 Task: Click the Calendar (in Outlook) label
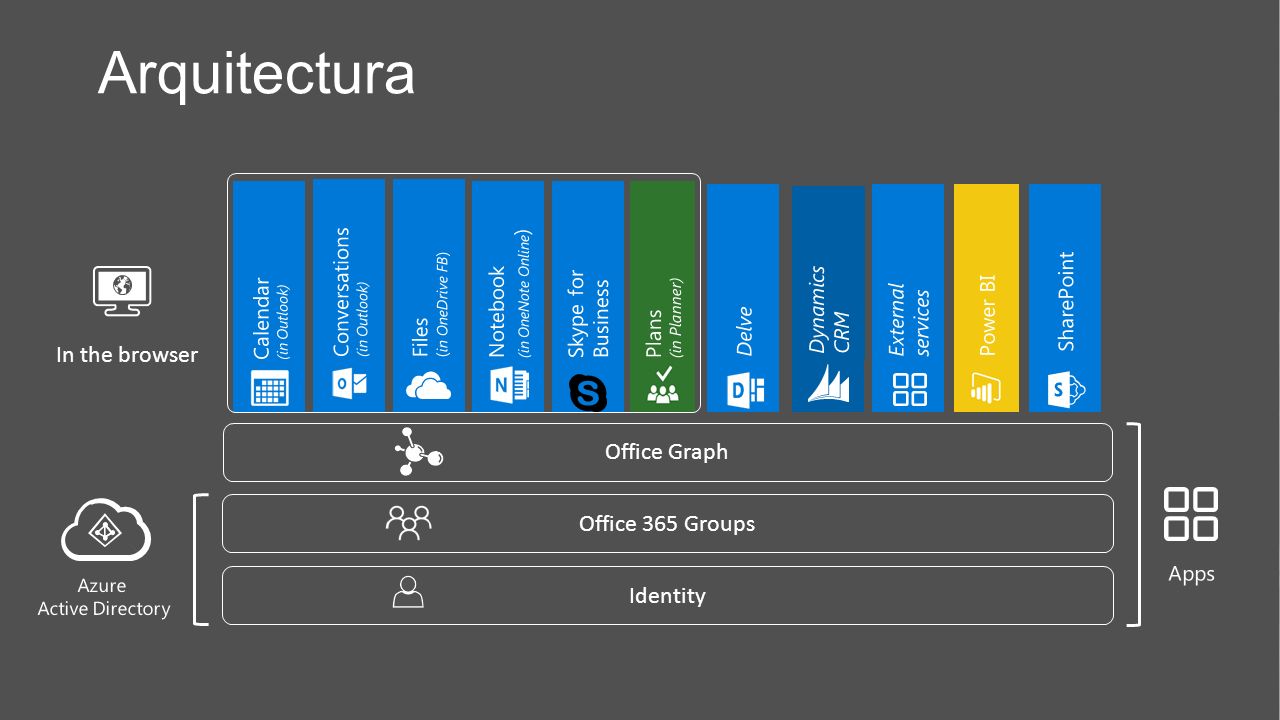tap(270, 318)
